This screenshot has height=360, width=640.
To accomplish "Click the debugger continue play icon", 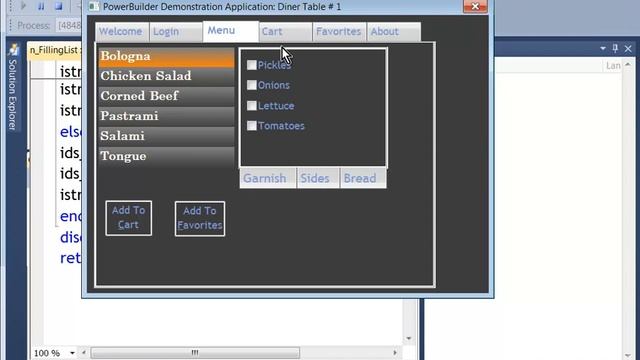I will (x=23, y=6).
